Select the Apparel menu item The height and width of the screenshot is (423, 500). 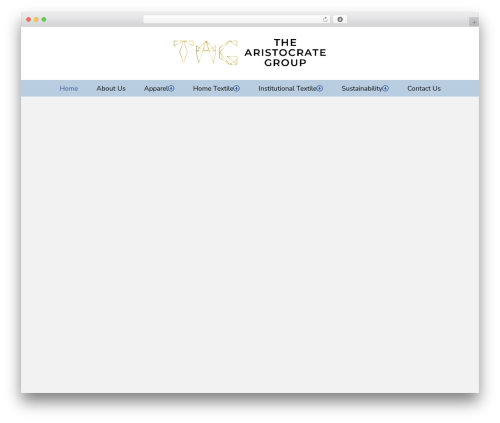click(156, 88)
